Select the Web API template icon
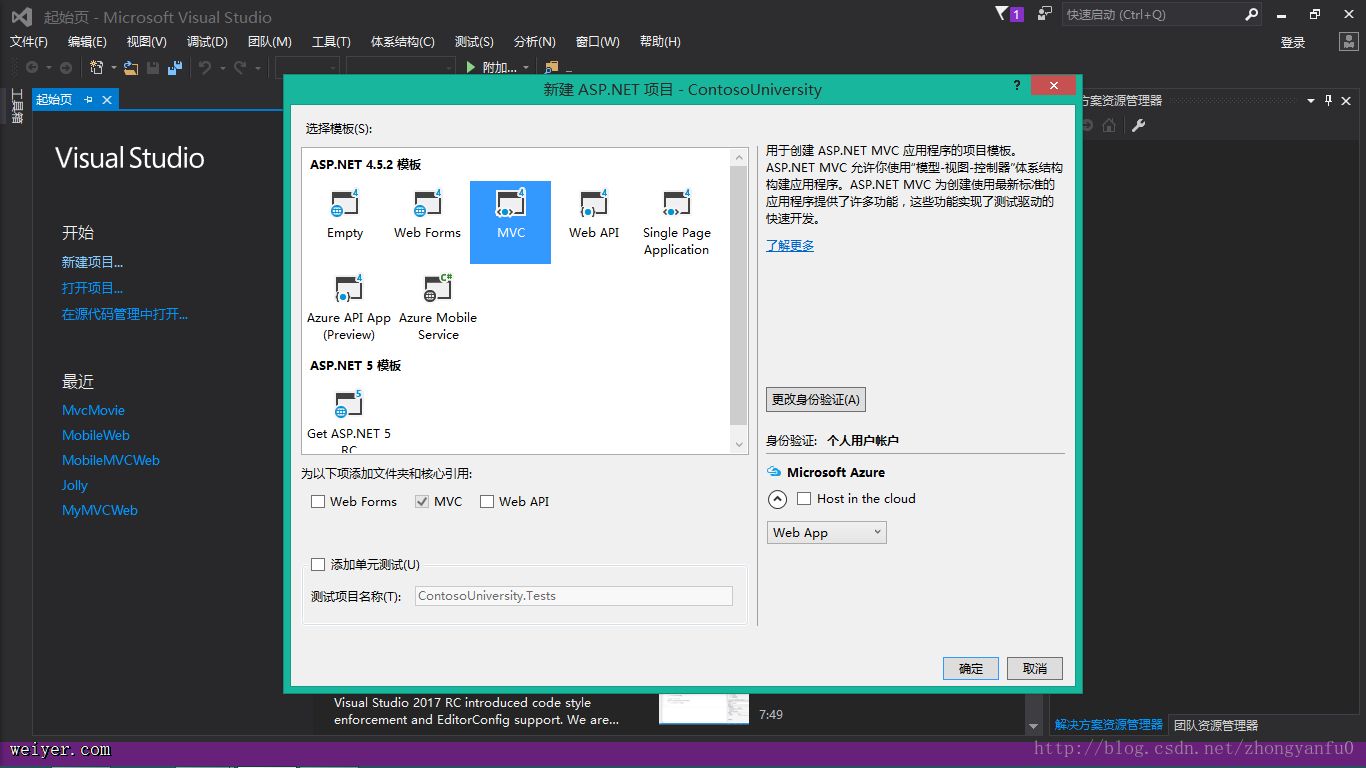Viewport: 1366px width, 768px height. point(594,205)
